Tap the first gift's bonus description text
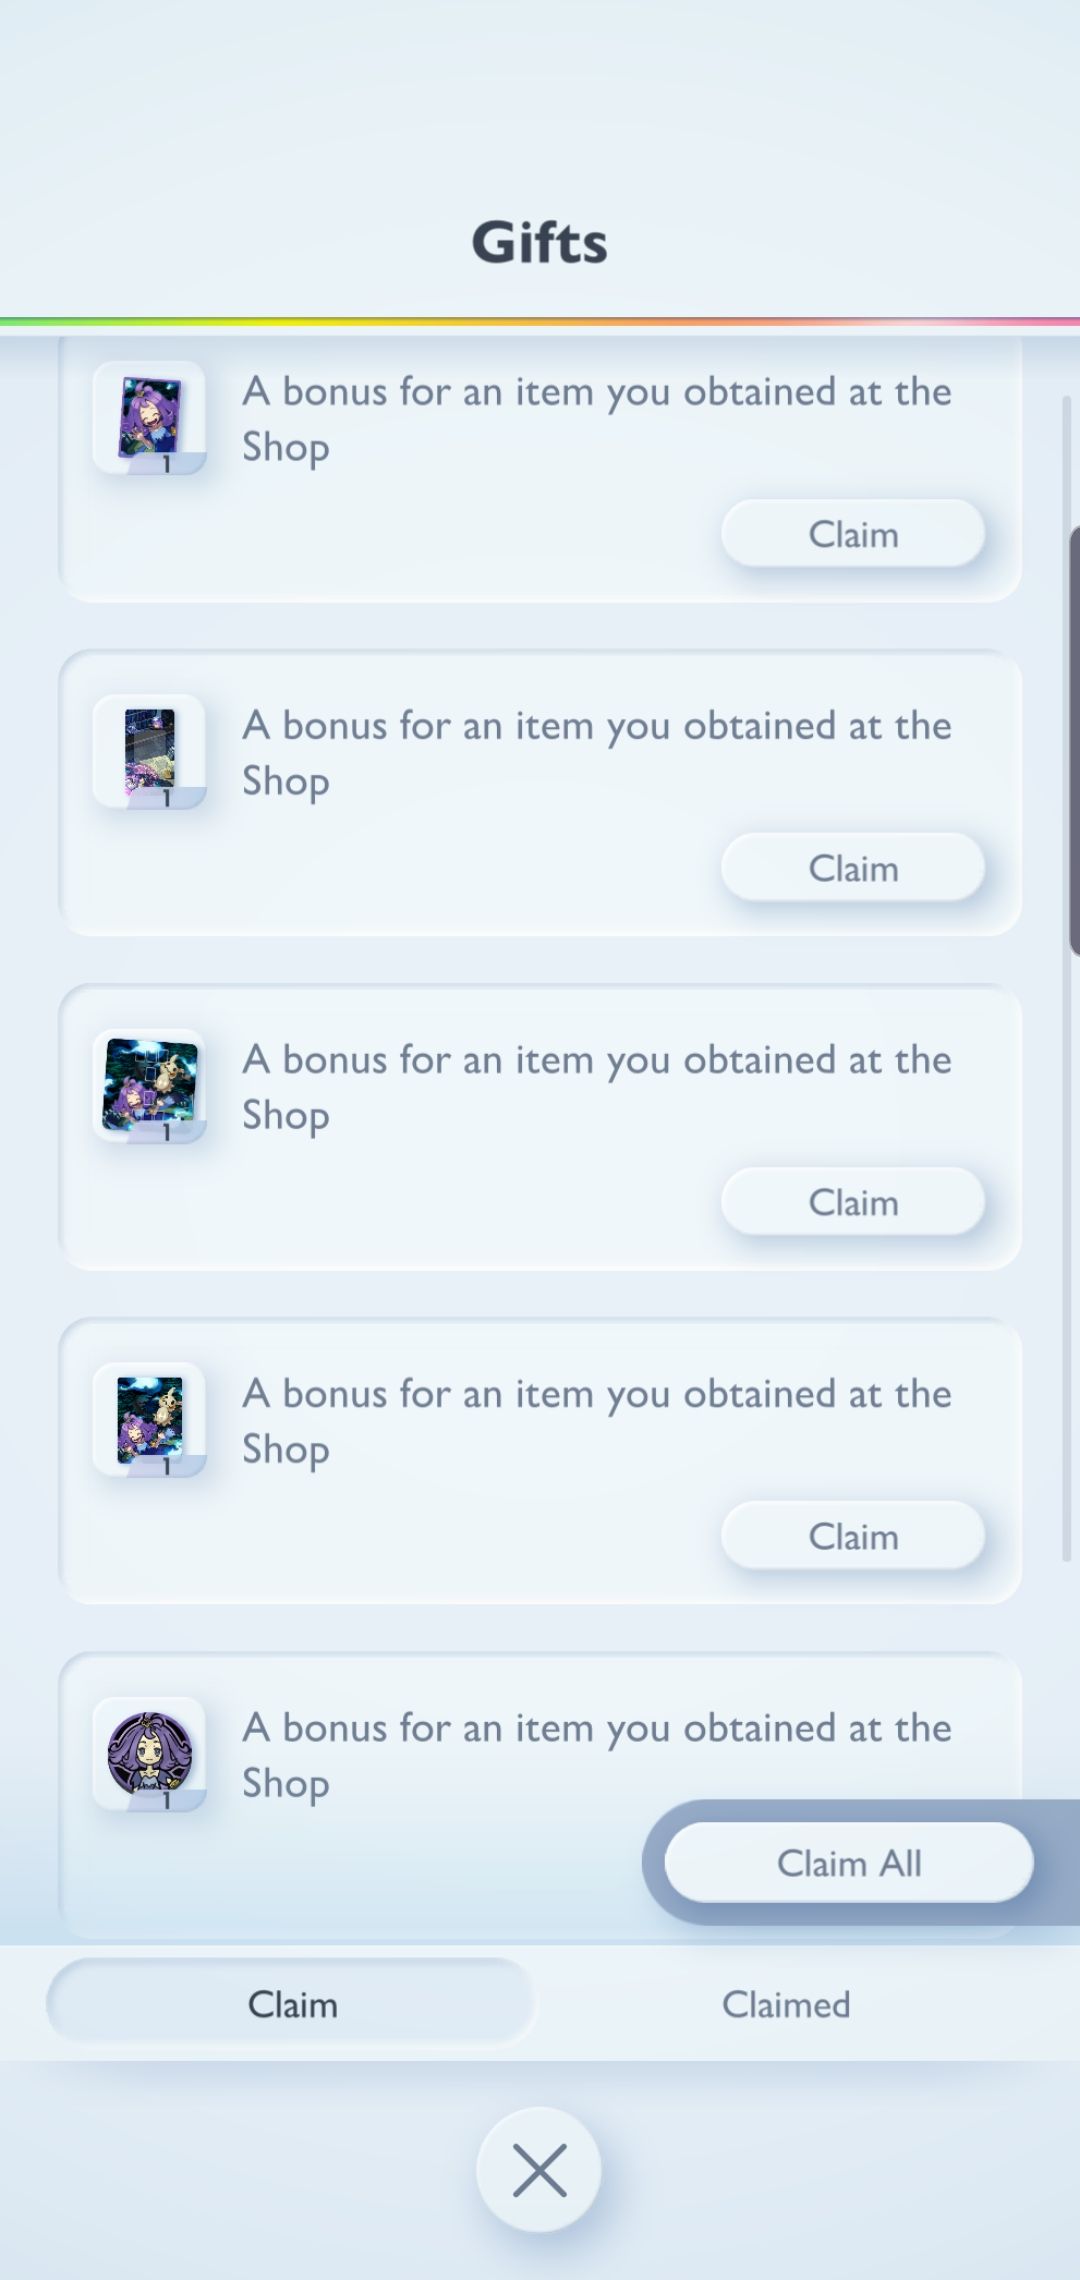 [x=596, y=418]
